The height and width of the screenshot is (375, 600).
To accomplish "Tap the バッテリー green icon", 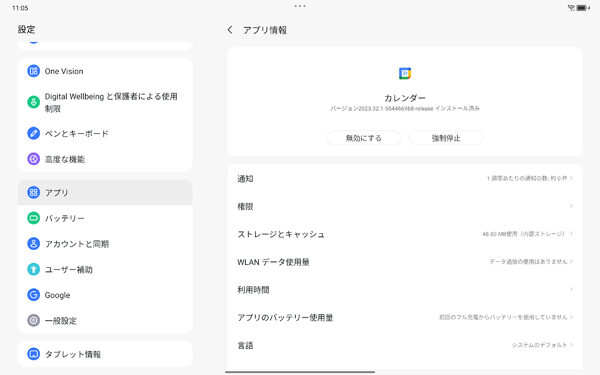I will 33,218.
